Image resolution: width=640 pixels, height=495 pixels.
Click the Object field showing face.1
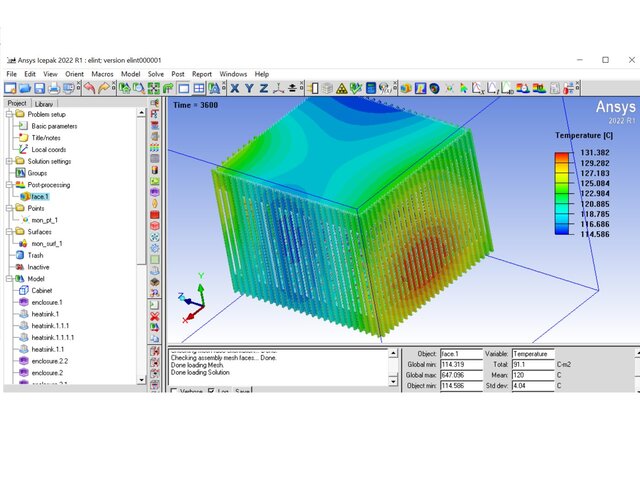(461, 354)
